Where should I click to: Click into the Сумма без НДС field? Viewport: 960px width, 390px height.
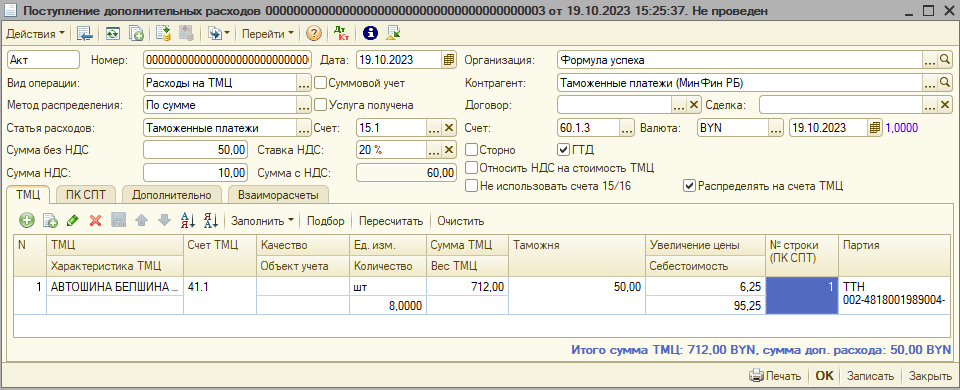[x=196, y=150]
